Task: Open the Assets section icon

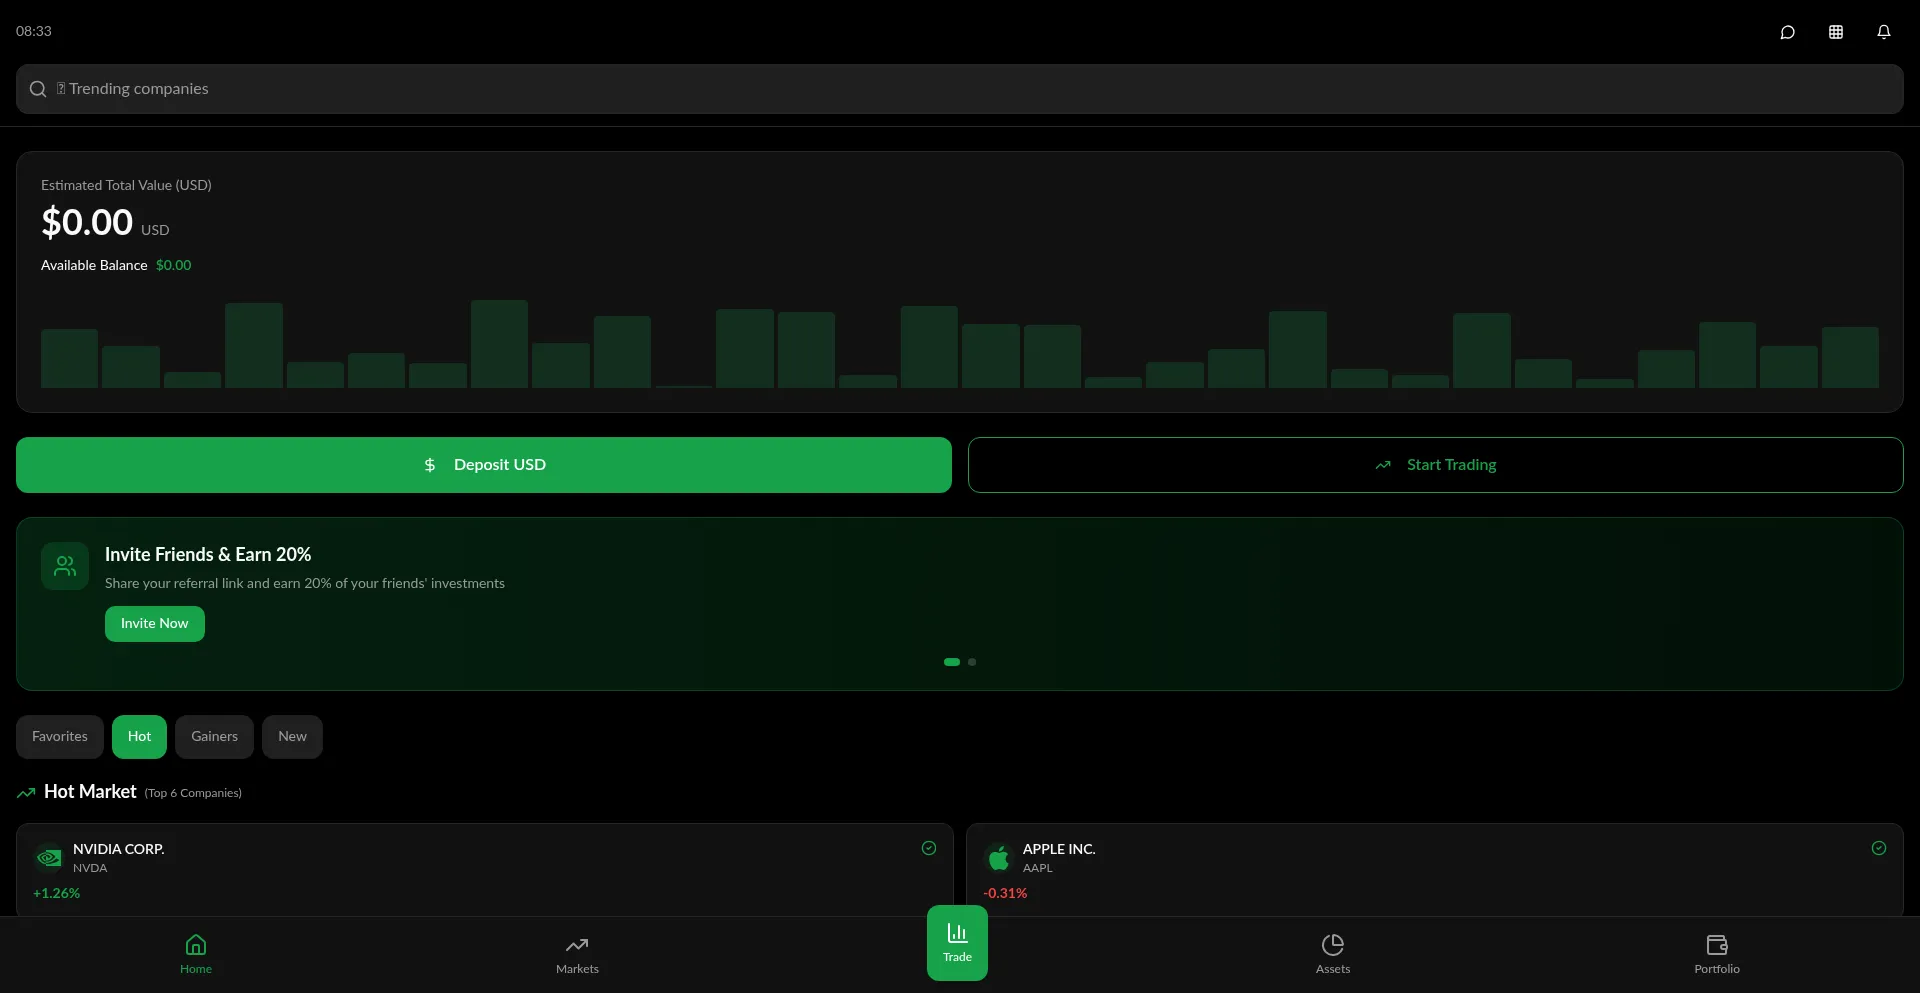Action: [1333, 953]
